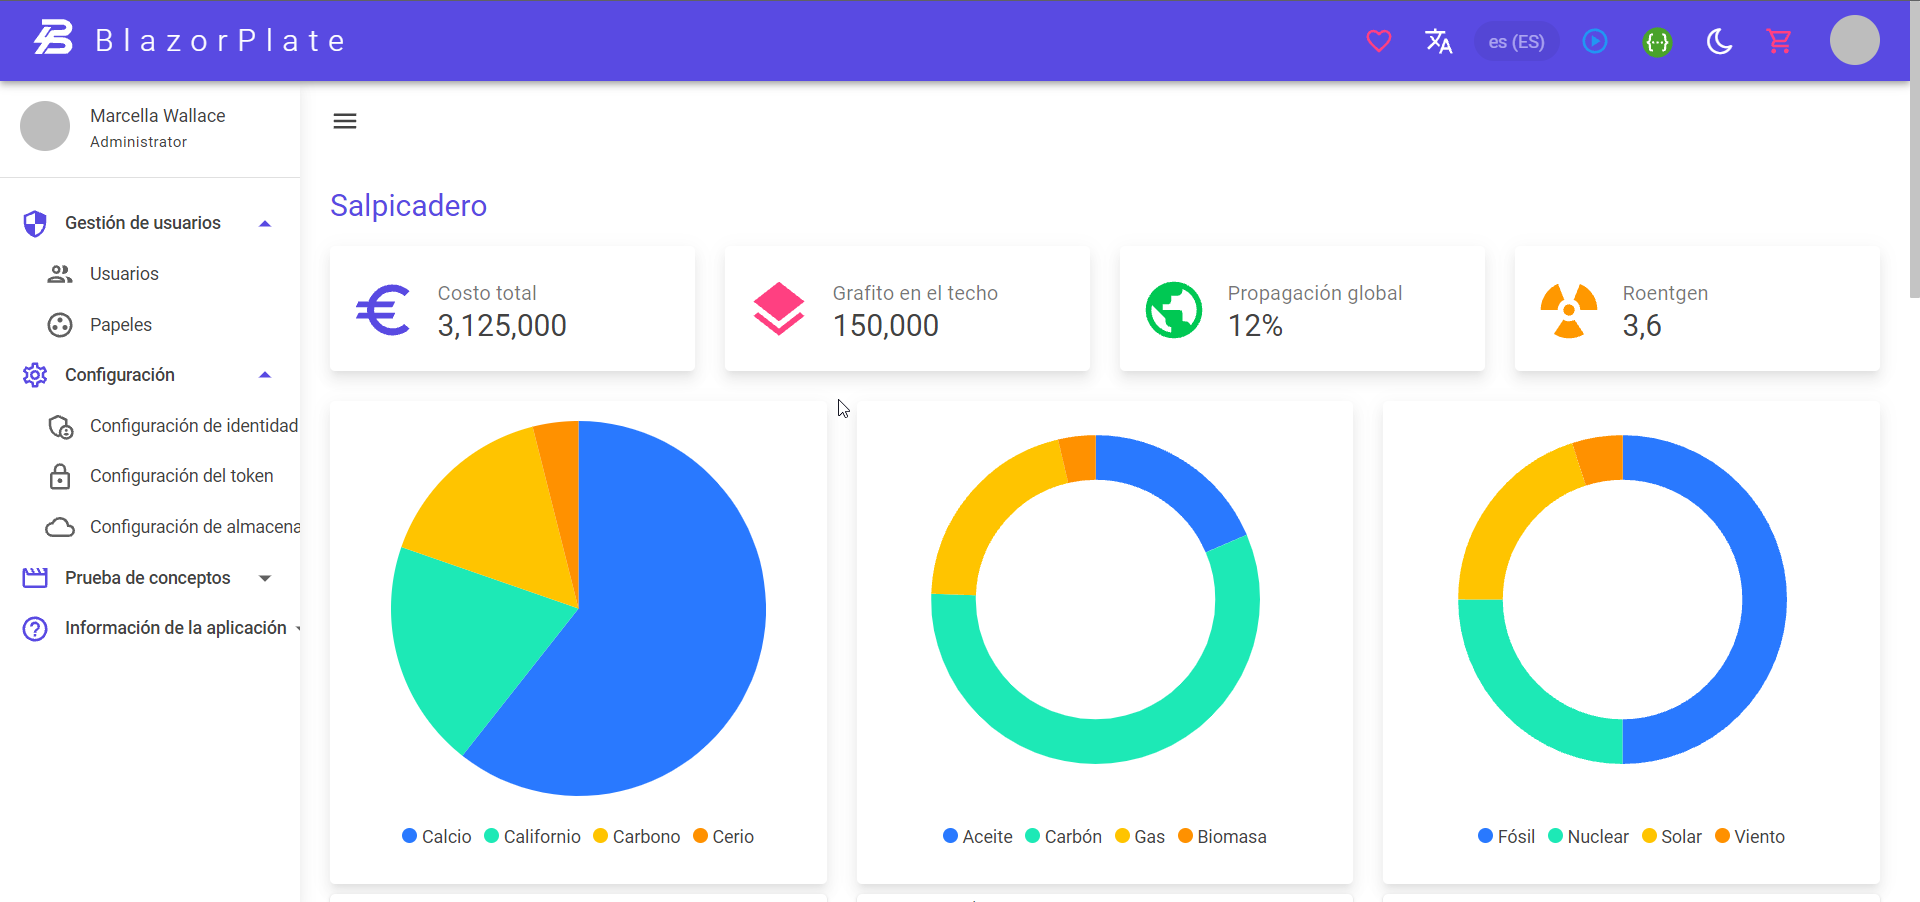Click the hamburger menu icon

[x=344, y=120]
